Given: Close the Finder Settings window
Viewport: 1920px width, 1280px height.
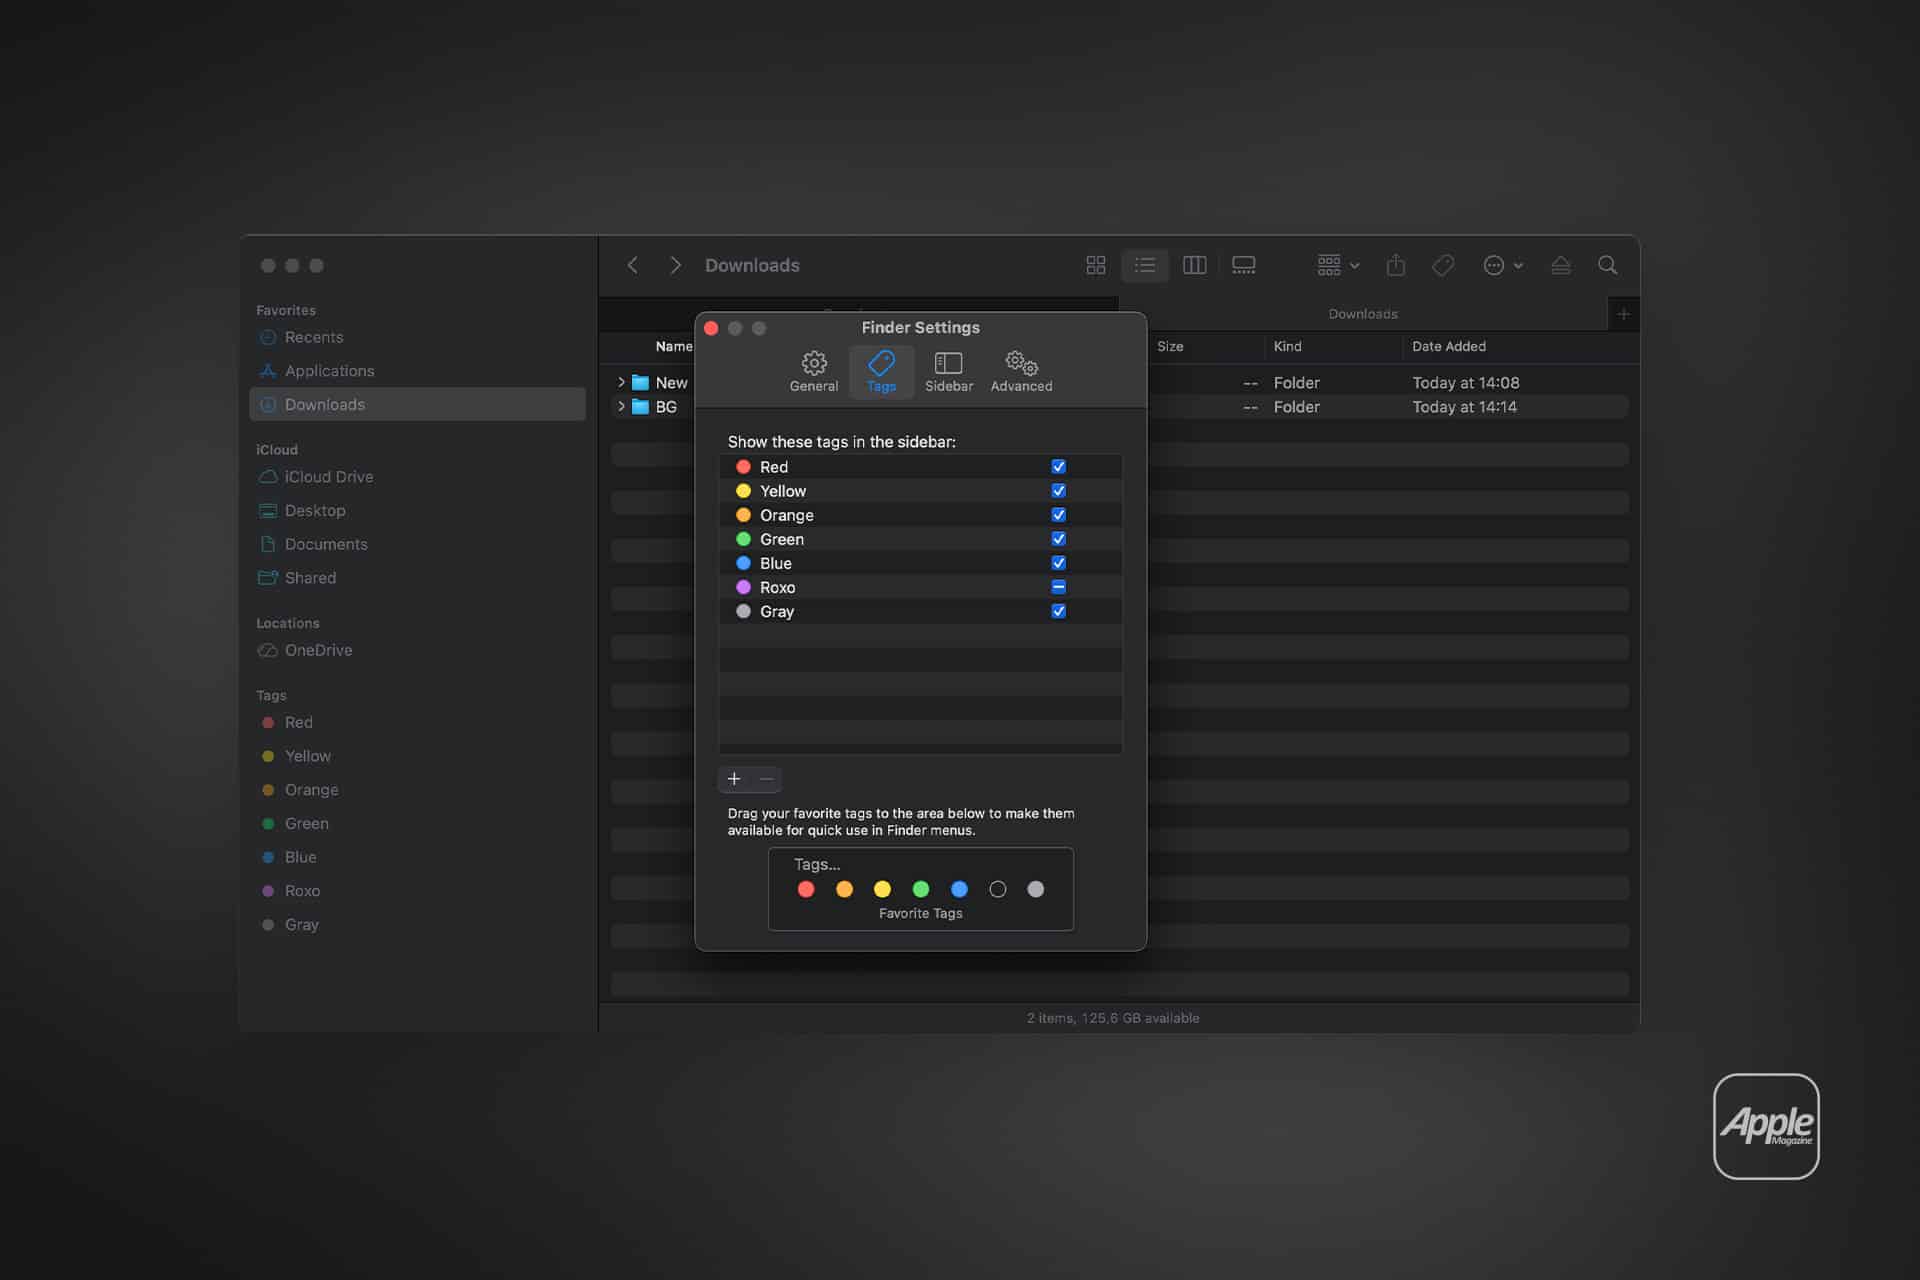Looking at the screenshot, I should pos(711,328).
